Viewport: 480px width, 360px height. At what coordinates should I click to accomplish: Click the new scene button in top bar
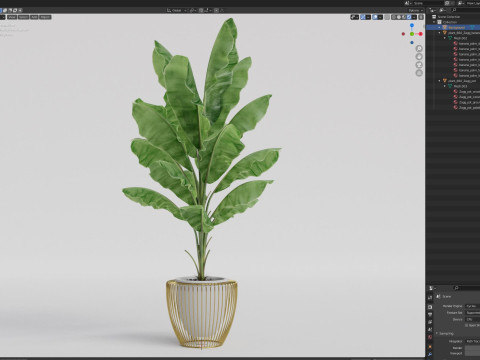tap(447, 3)
